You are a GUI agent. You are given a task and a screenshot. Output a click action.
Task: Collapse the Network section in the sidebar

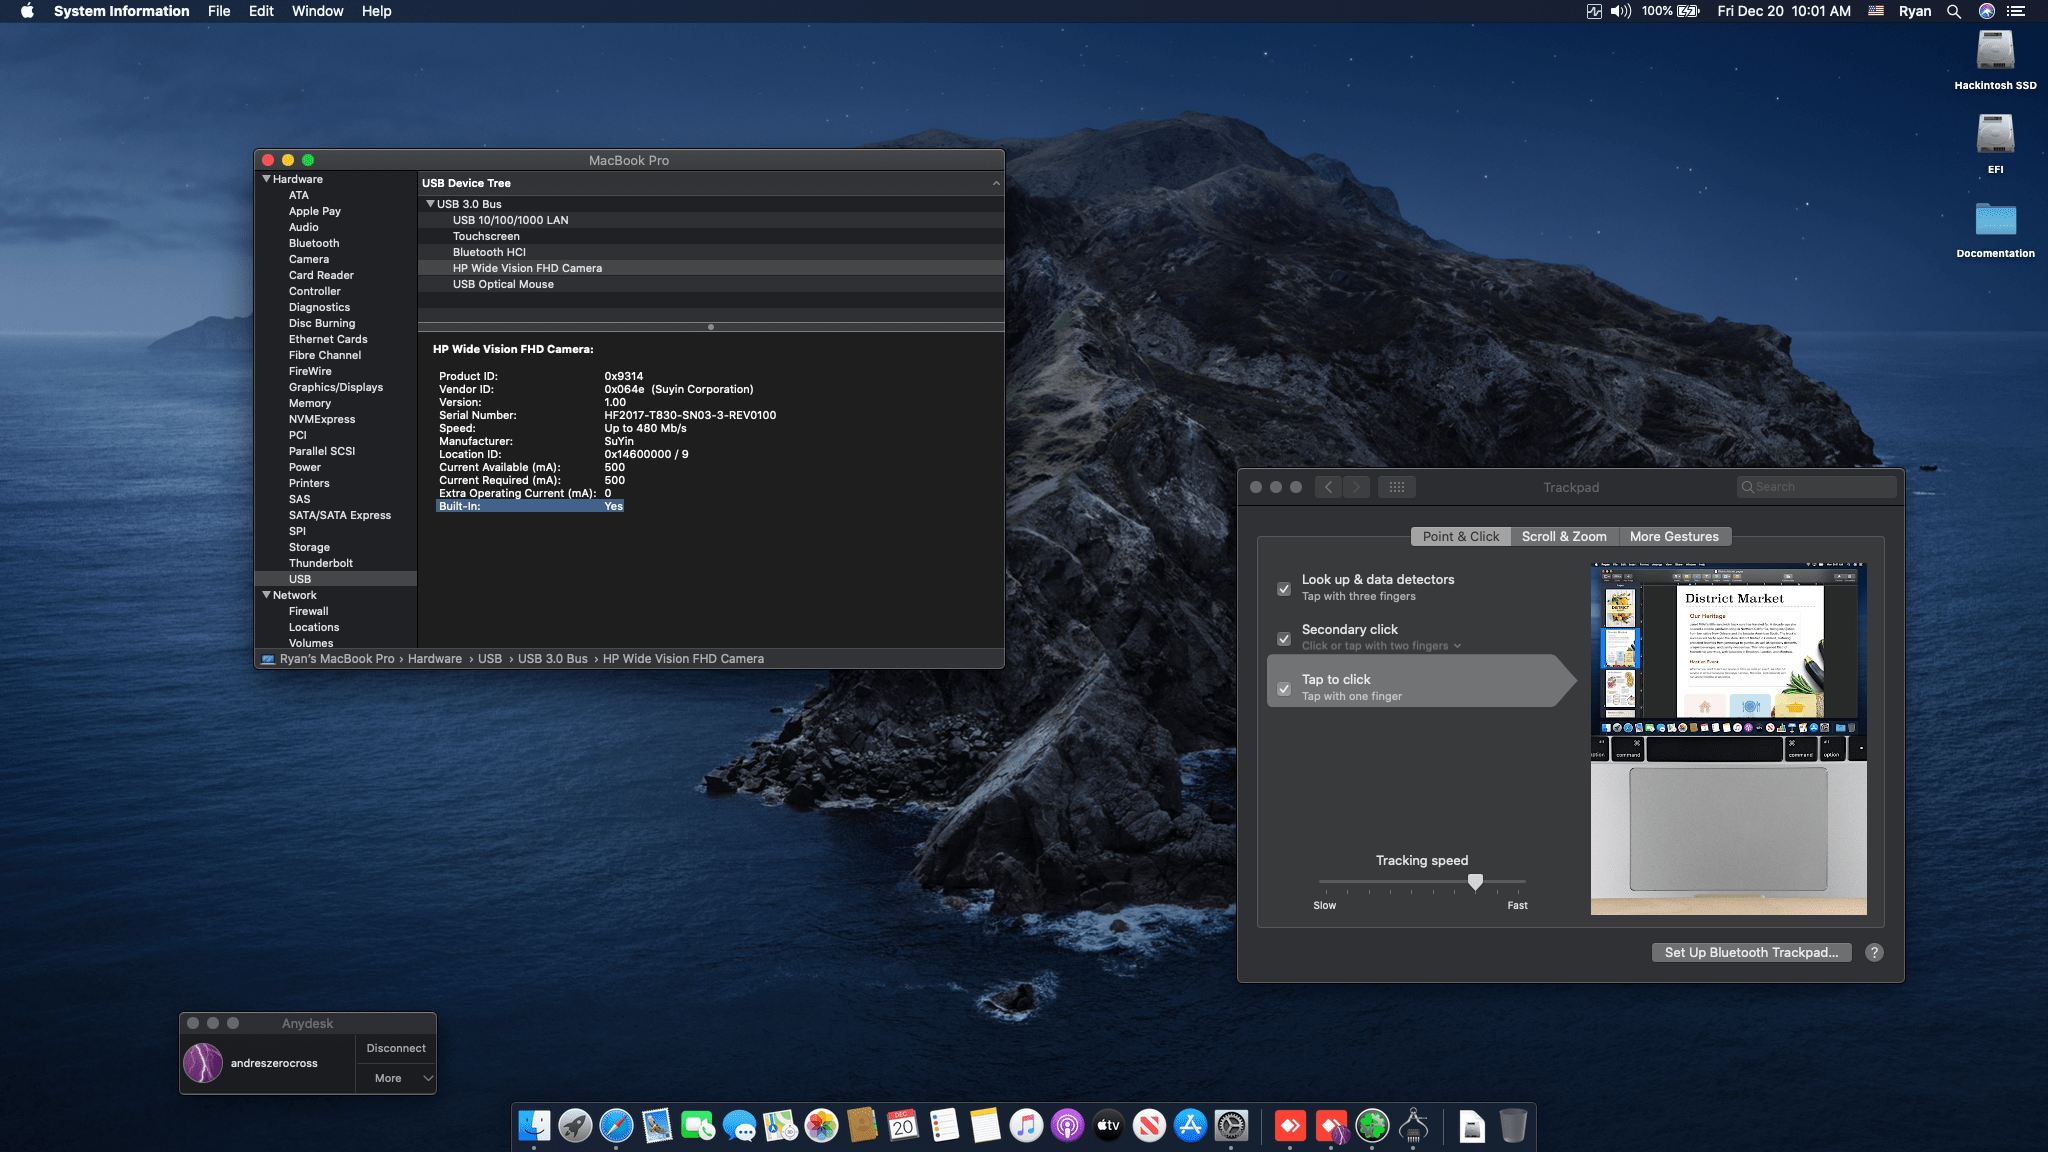[x=267, y=595]
